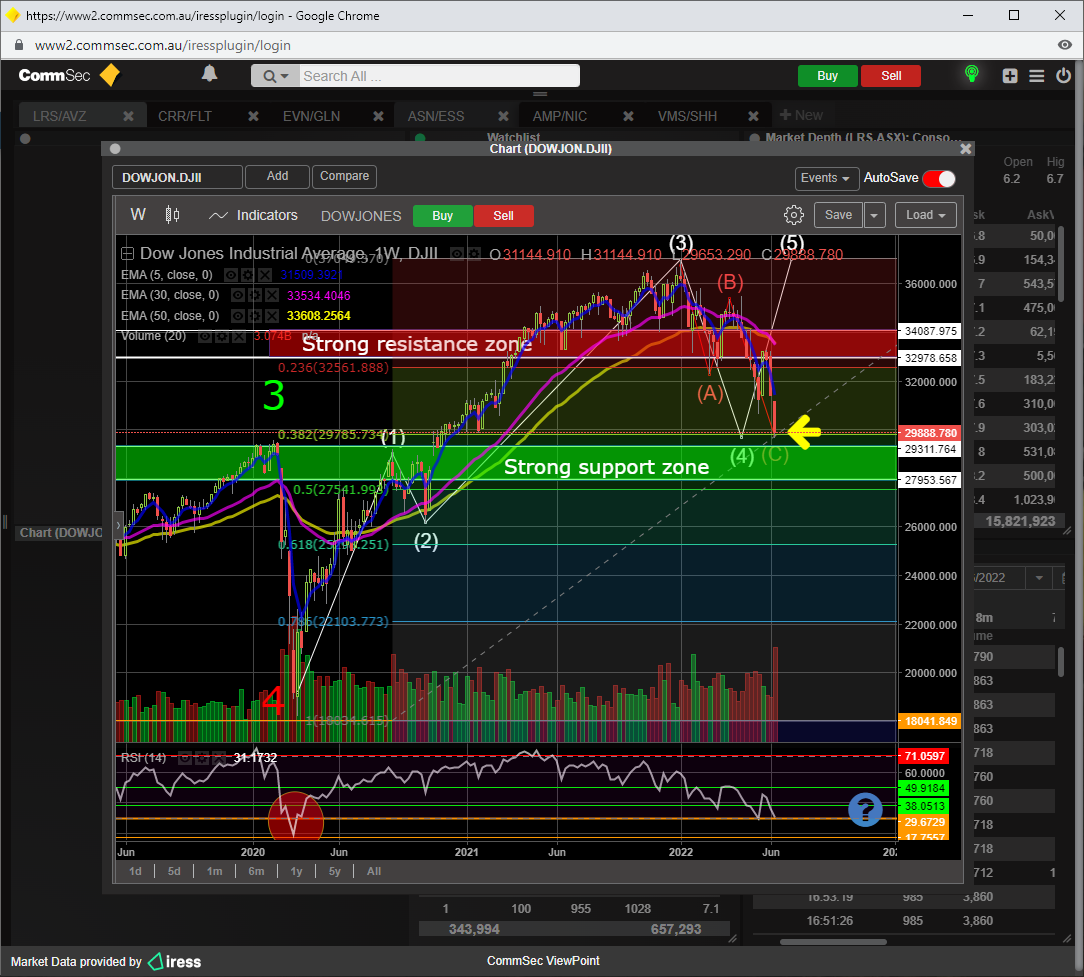Open the hamburger menu in CommSec header
1084x977 pixels.
(1036, 75)
